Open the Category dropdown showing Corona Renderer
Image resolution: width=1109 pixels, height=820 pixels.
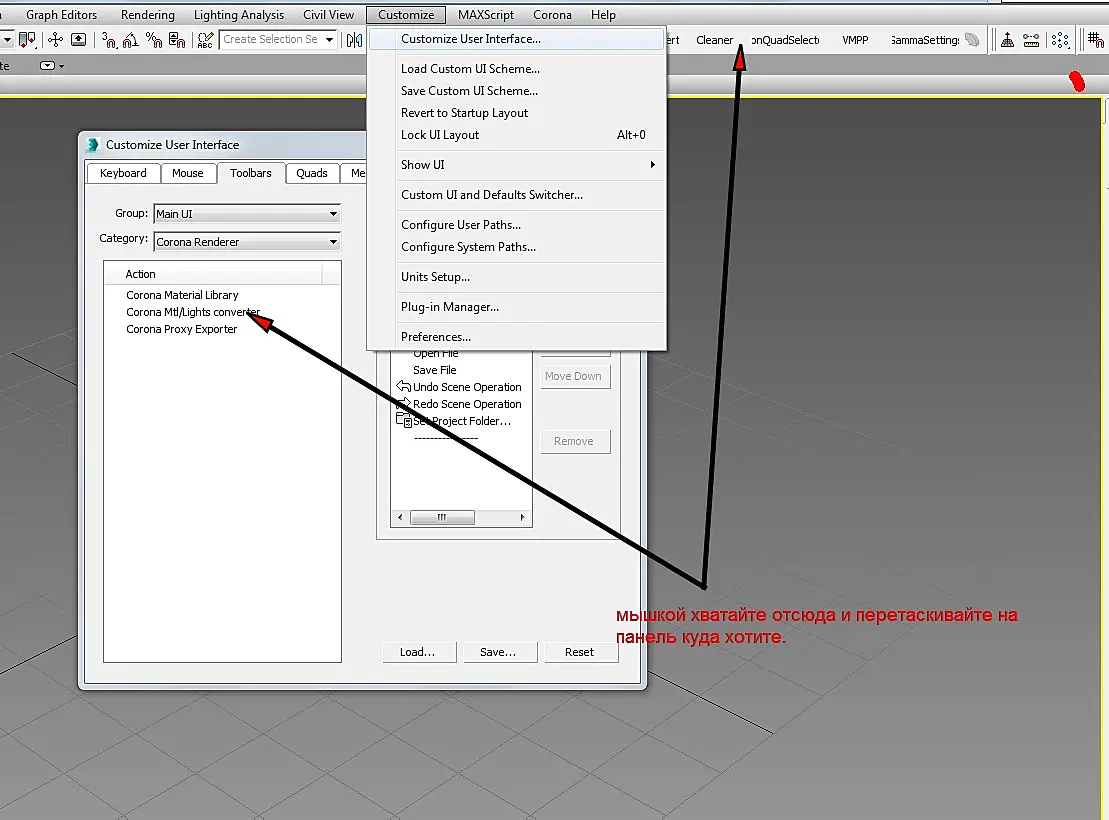247,242
